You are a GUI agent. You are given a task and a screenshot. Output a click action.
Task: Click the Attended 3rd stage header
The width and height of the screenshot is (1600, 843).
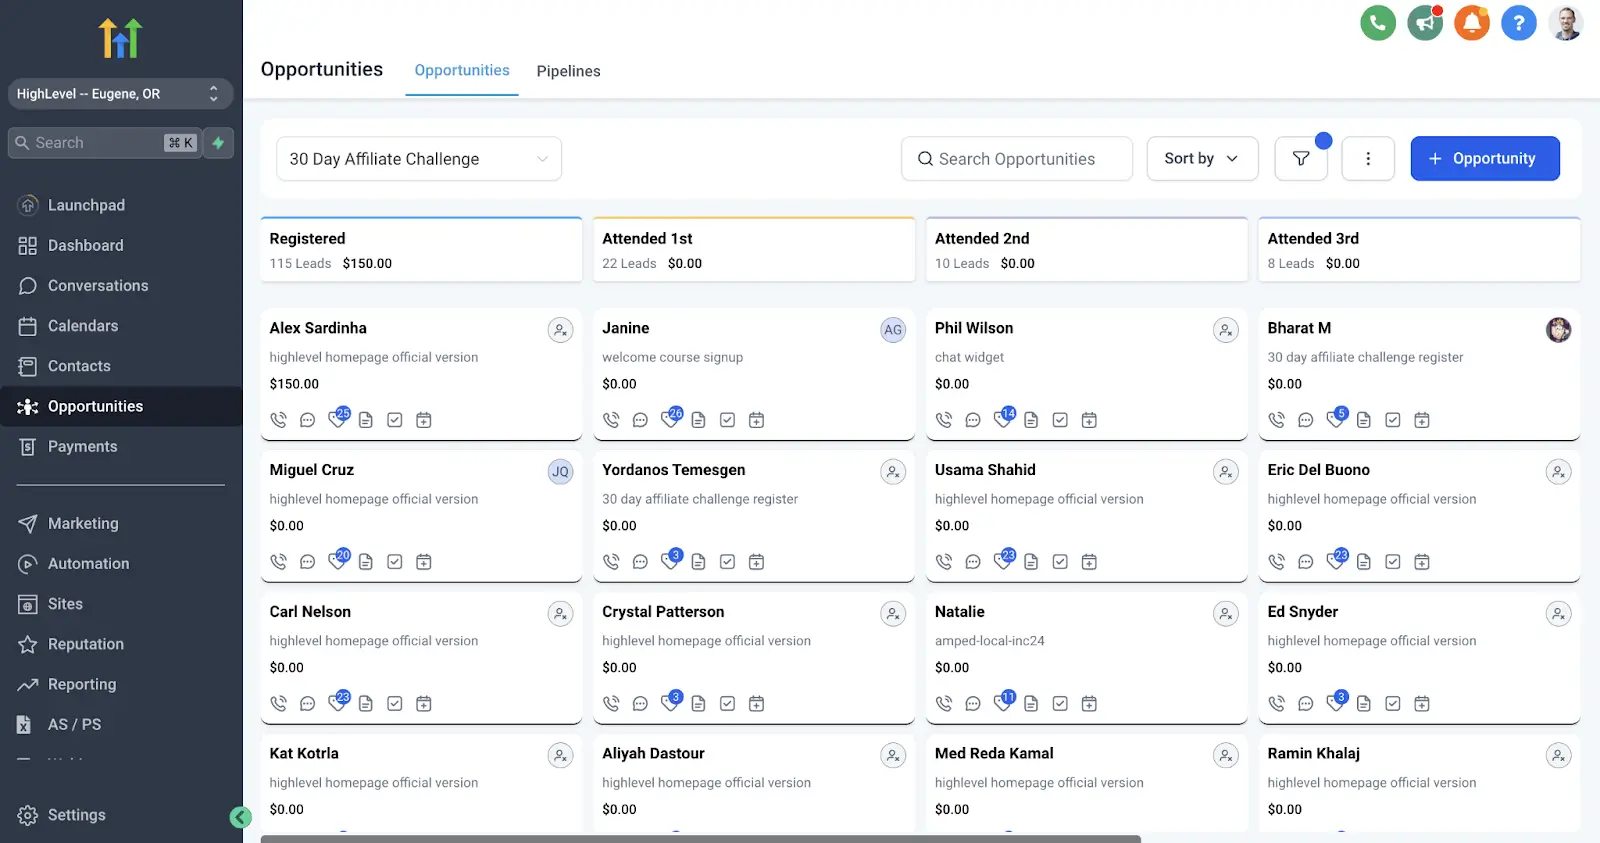pyautogui.click(x=1419, y=250)
